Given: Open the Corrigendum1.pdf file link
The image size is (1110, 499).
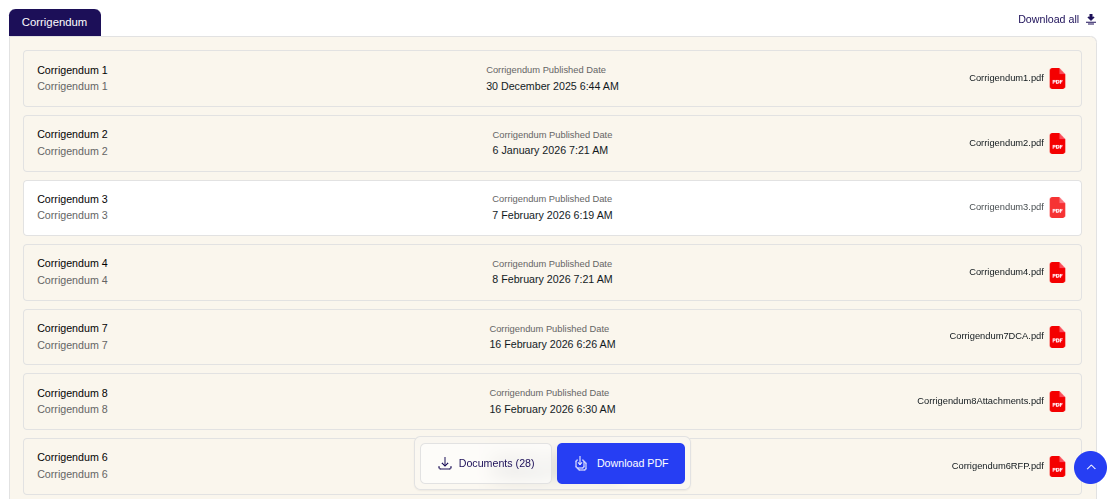Looking at the screenshot, I should 1006,78.
